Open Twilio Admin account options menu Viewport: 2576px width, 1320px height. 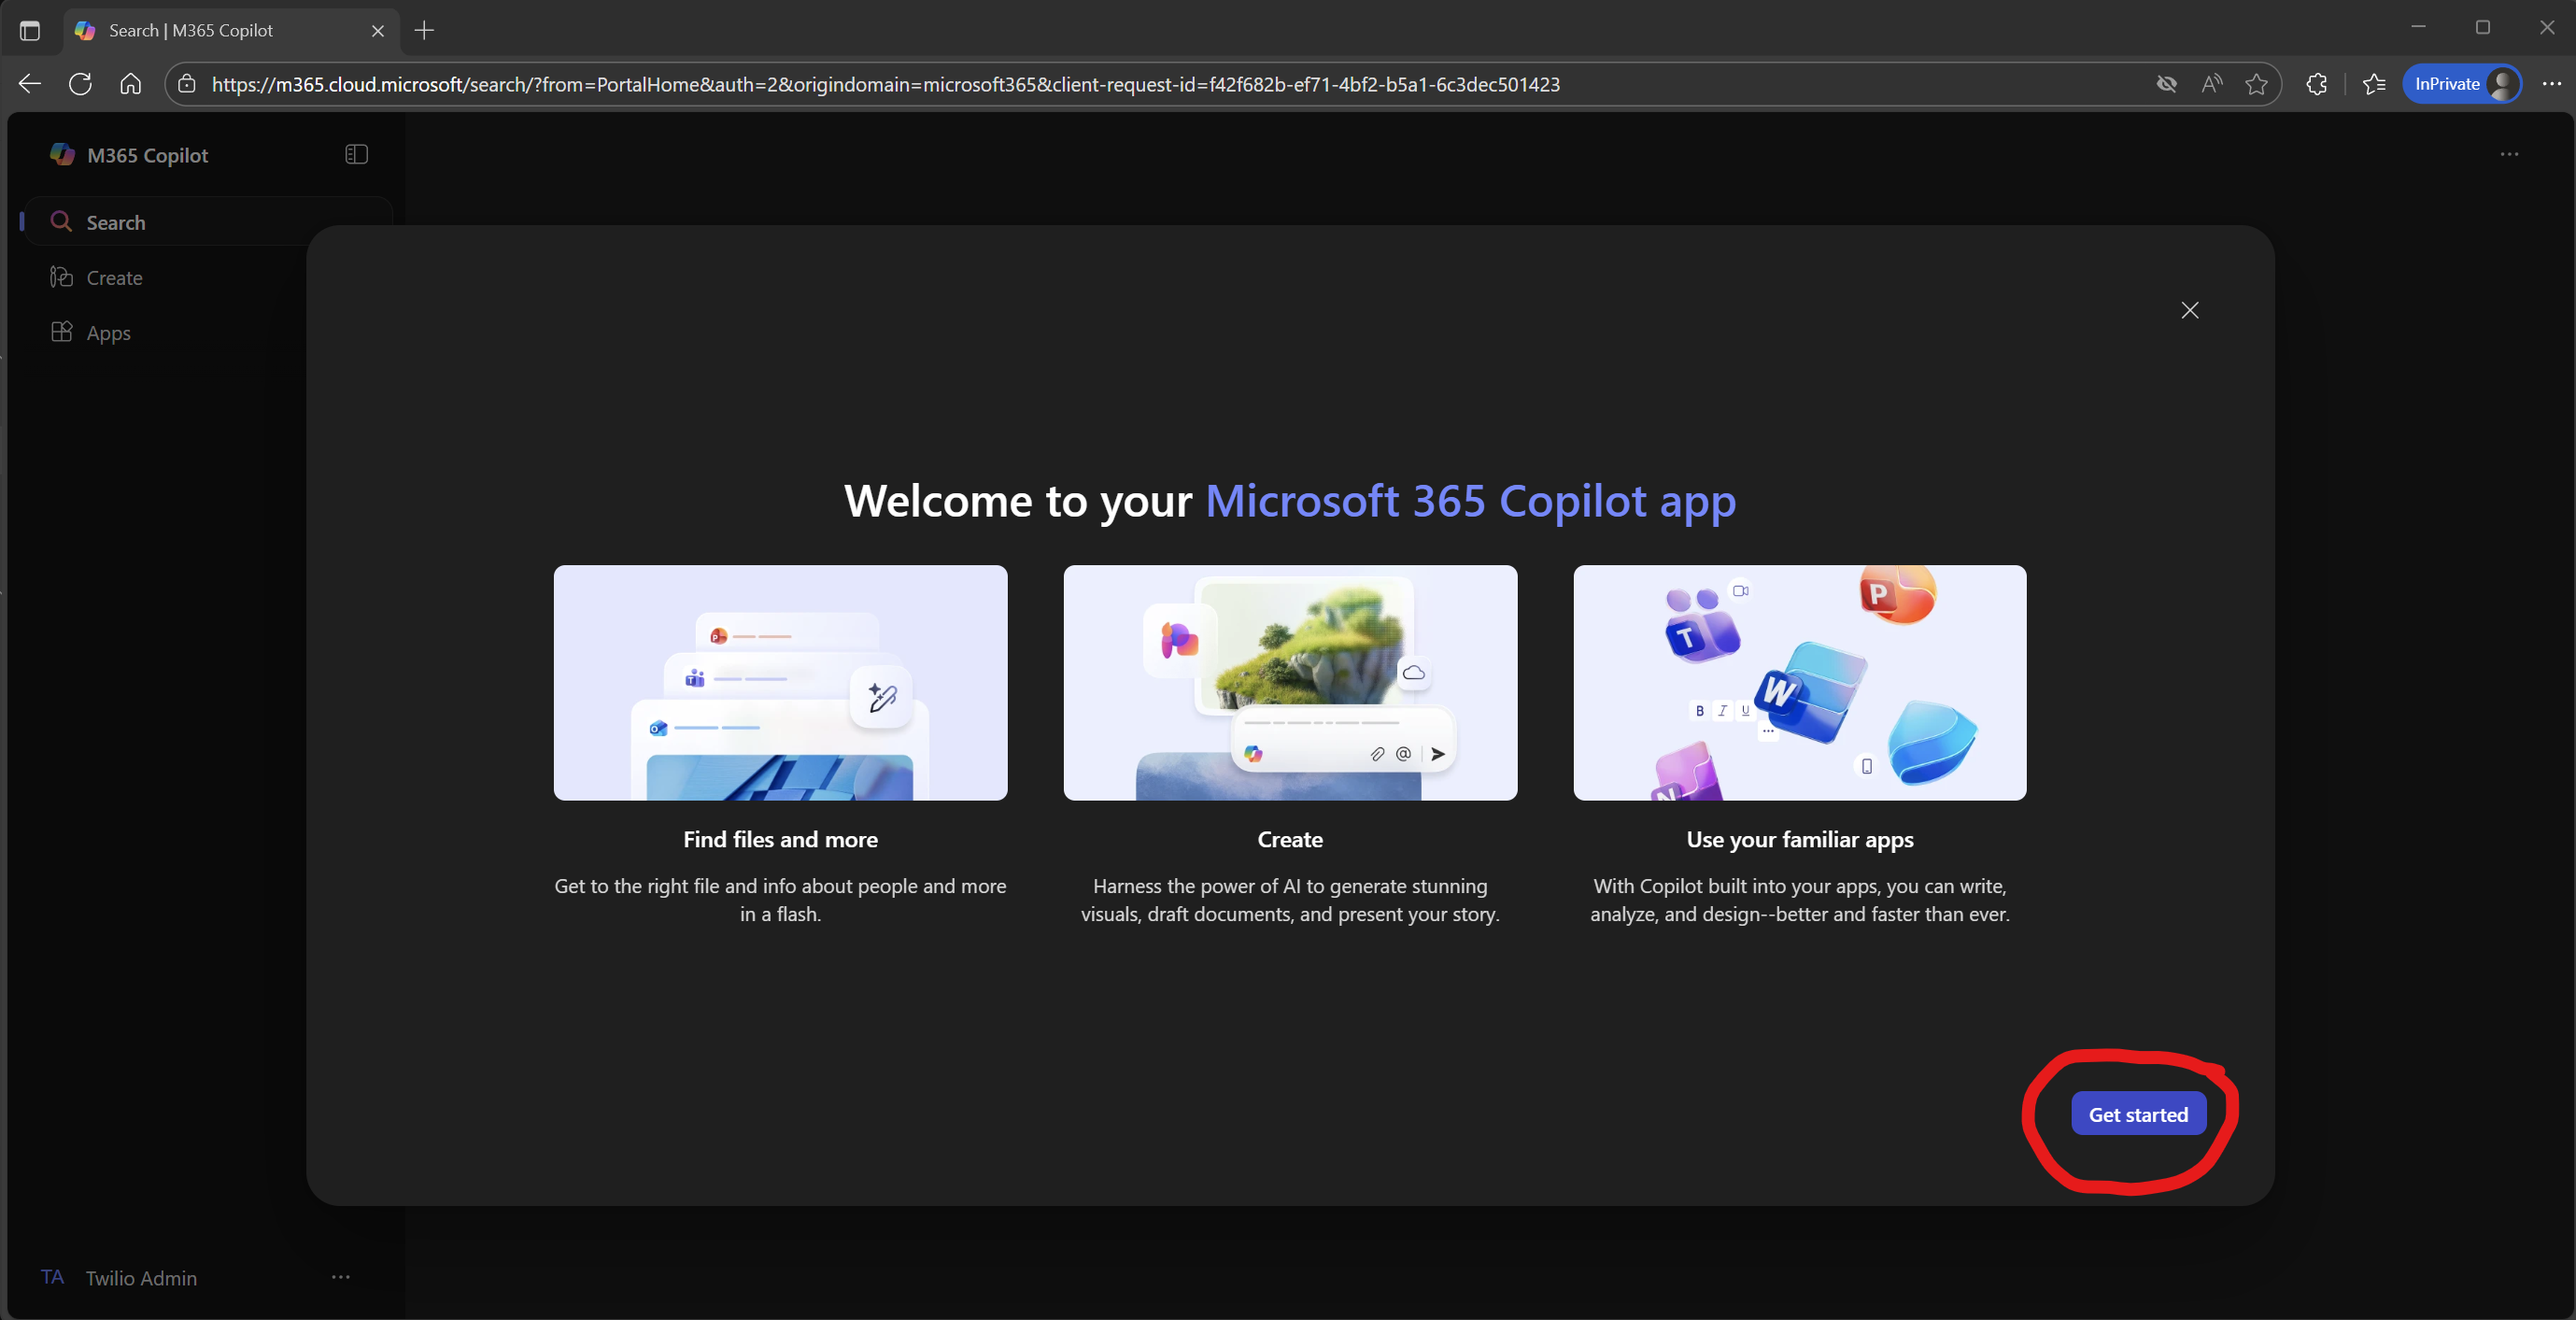[x=340, y=1277]
